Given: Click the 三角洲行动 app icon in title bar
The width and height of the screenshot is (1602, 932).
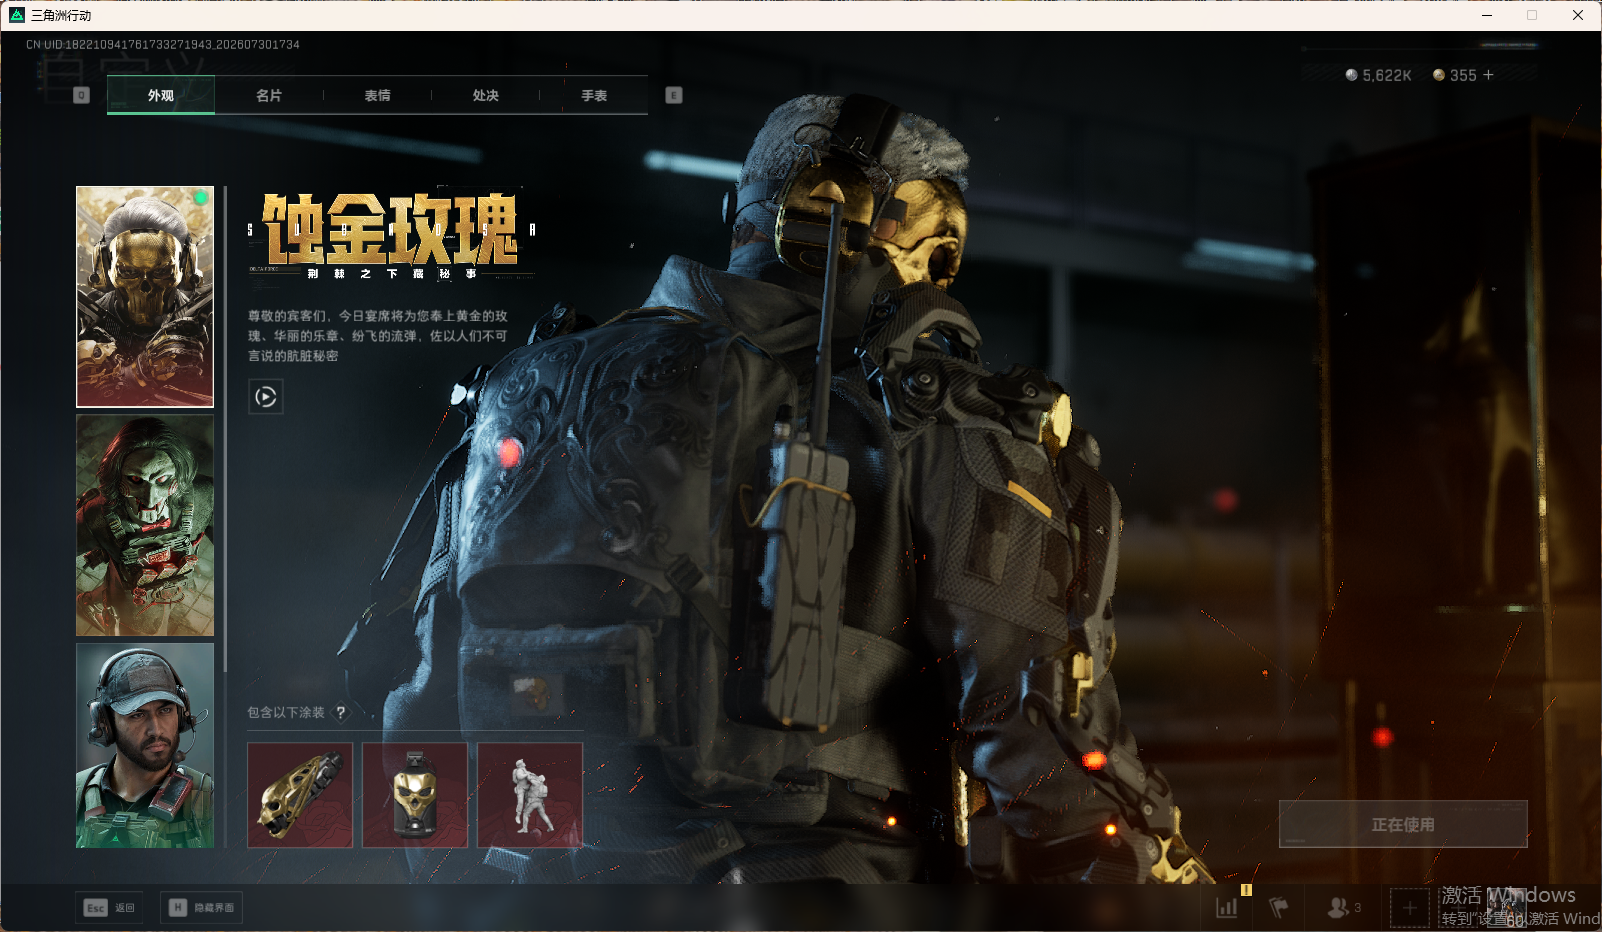Looking at the screenshot, I should [16, 15].
